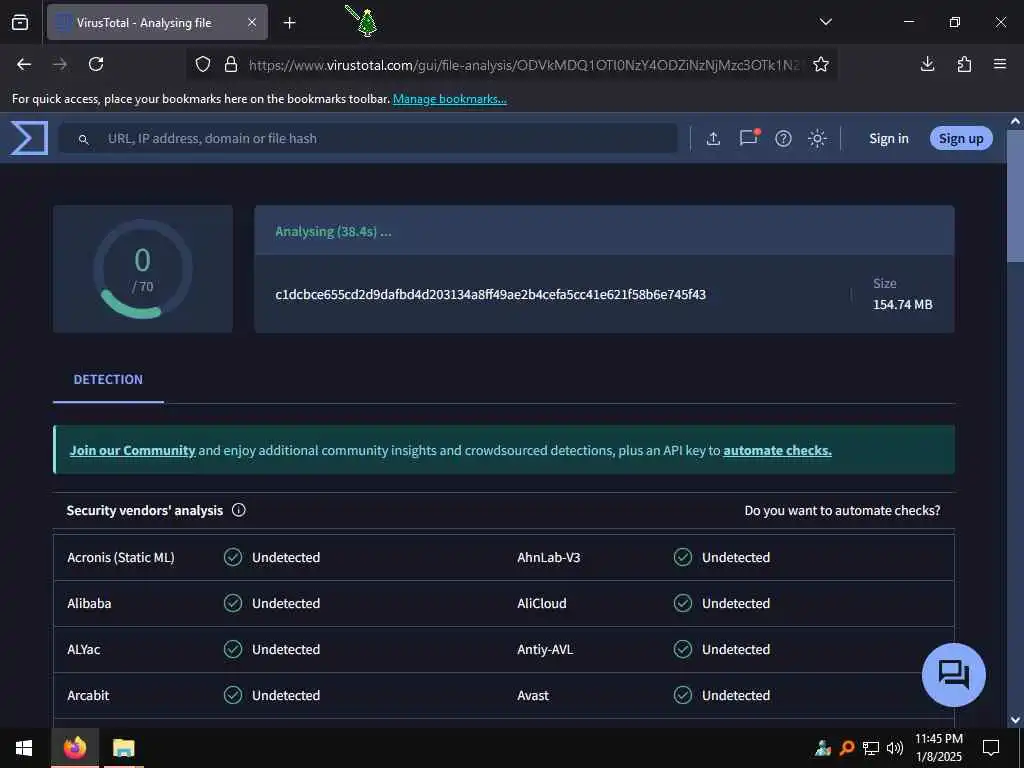Image resolution: width=1024 pixels, height=768 pixels.
Task: Click the Avast vendor name
Action: click(533, 696)
